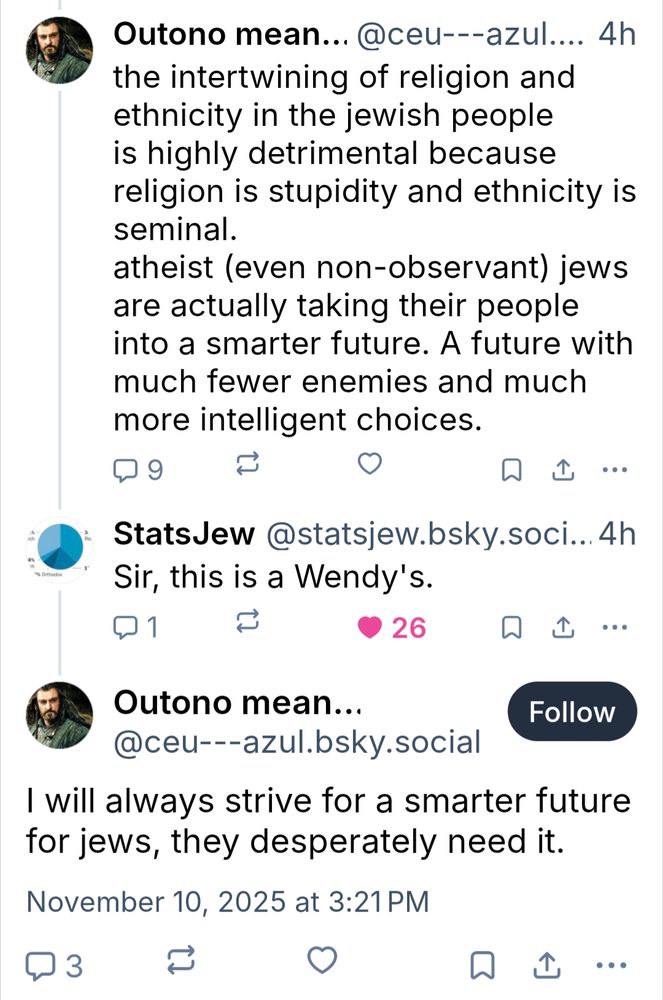Reply to StatsJew's Wendy's post
This screenshot has height=1000, width=663.
point(126,626)
